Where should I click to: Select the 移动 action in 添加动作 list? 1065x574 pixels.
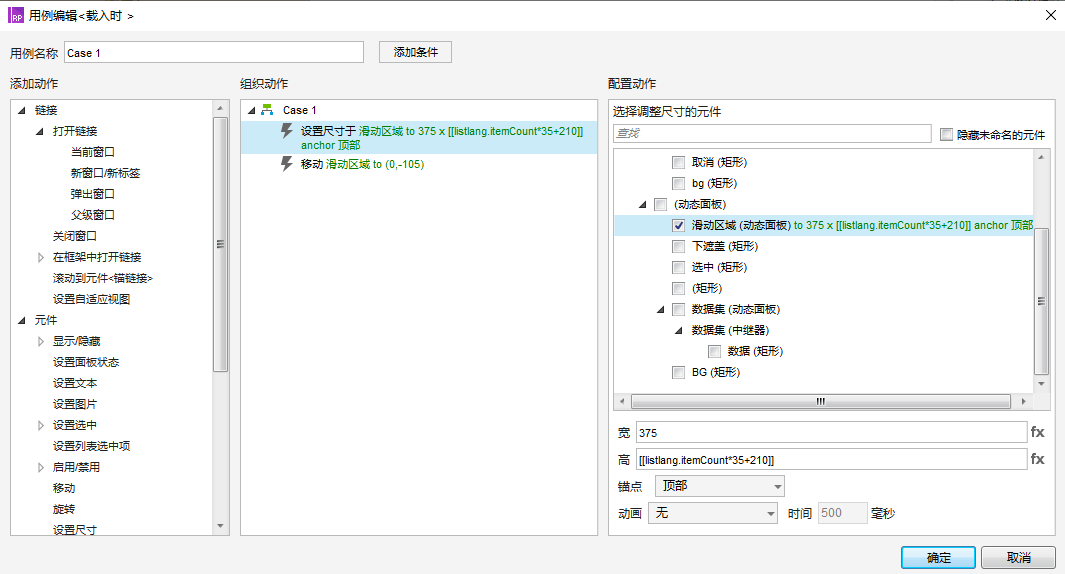(x=64, y=488)
